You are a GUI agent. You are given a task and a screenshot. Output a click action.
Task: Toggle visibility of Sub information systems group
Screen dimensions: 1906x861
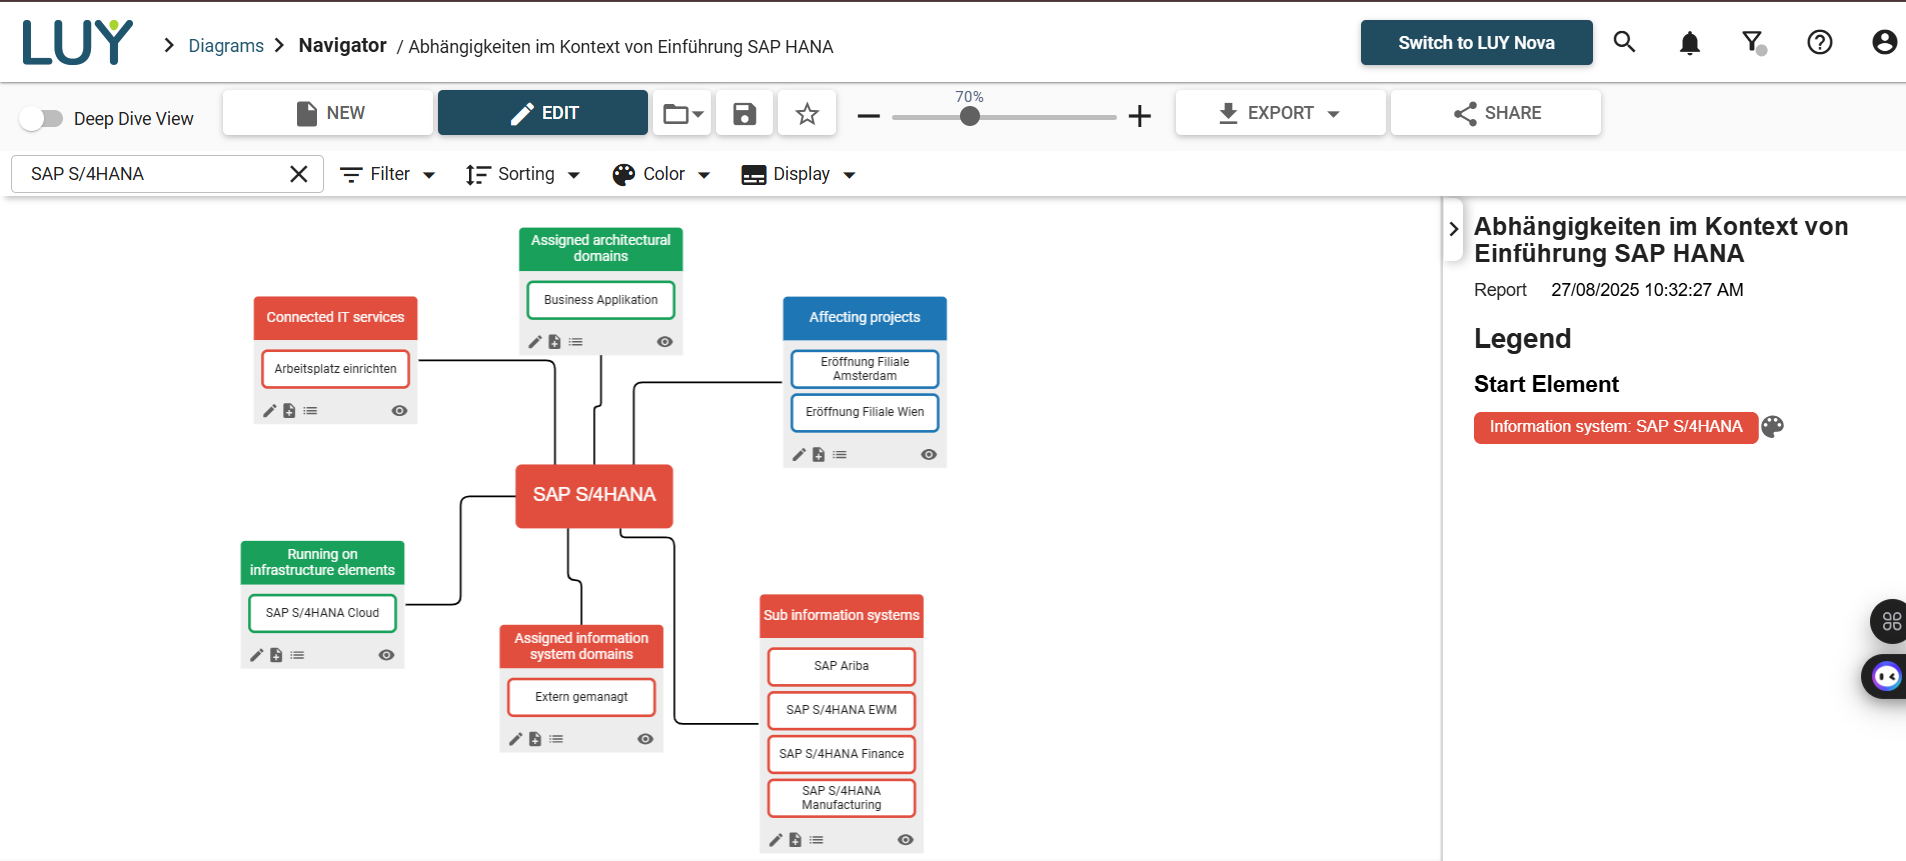point(905,840)
